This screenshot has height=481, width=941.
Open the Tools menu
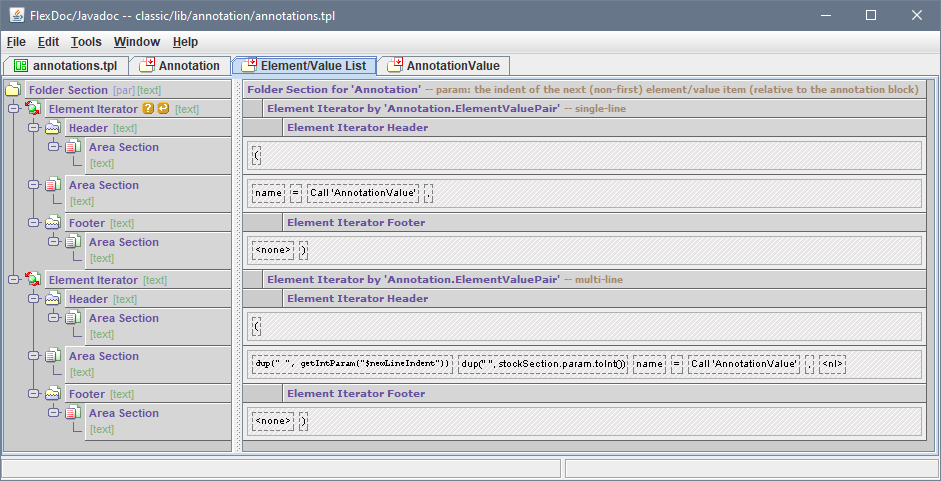click(86, 42)
